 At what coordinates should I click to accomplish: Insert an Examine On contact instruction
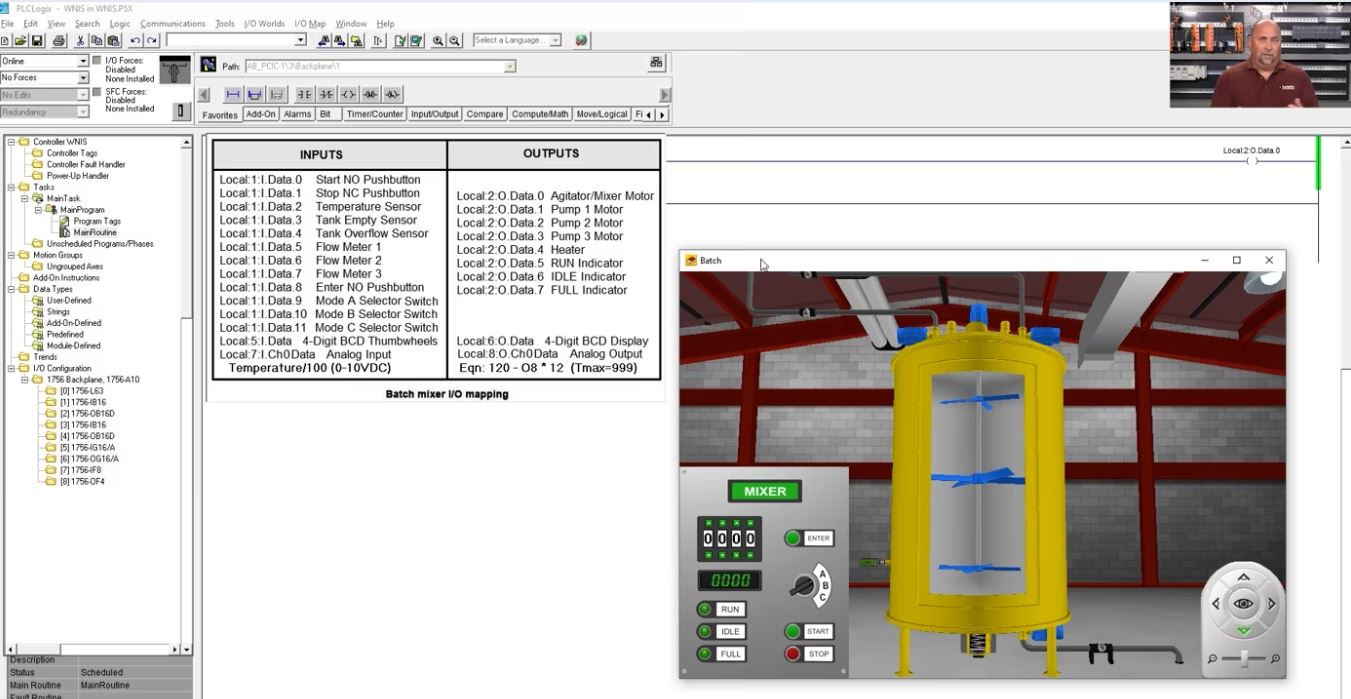click(x=304, y=94)
